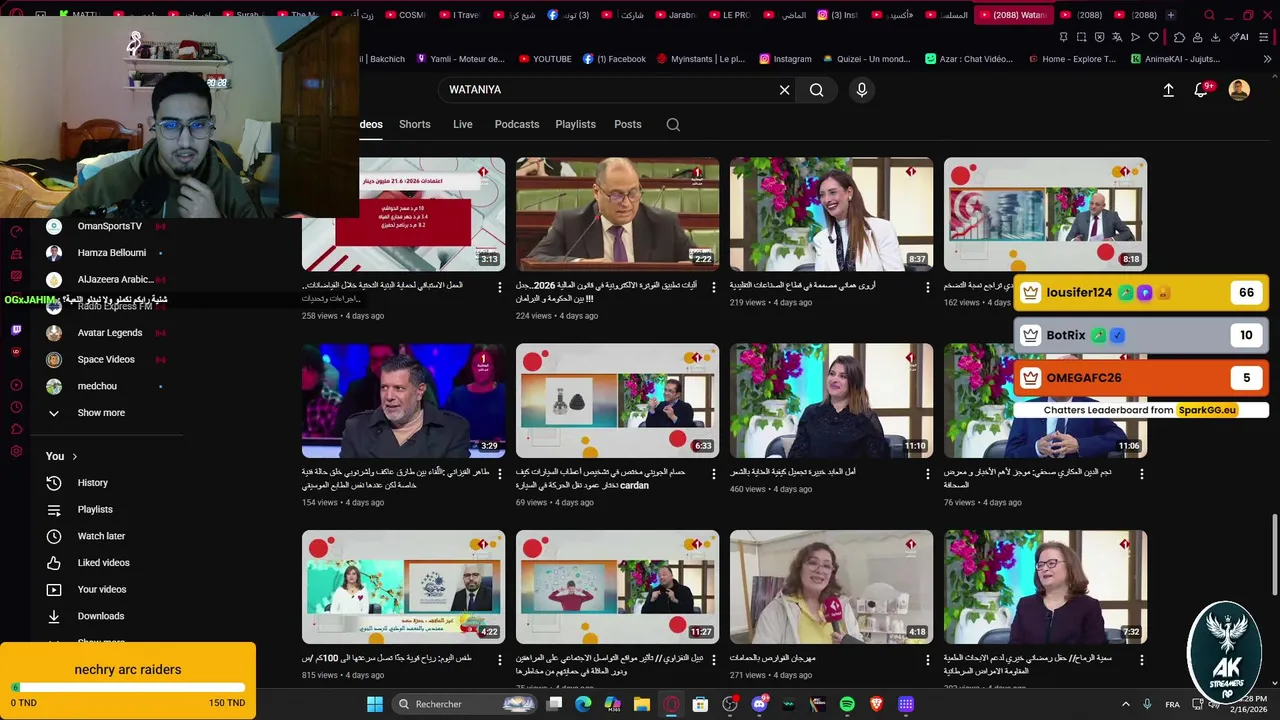Image resolution: width=1280 pixels, height=720 pixels.
Task: Open options menu for the 2:22 video
Action: click(x=714, y=287)
